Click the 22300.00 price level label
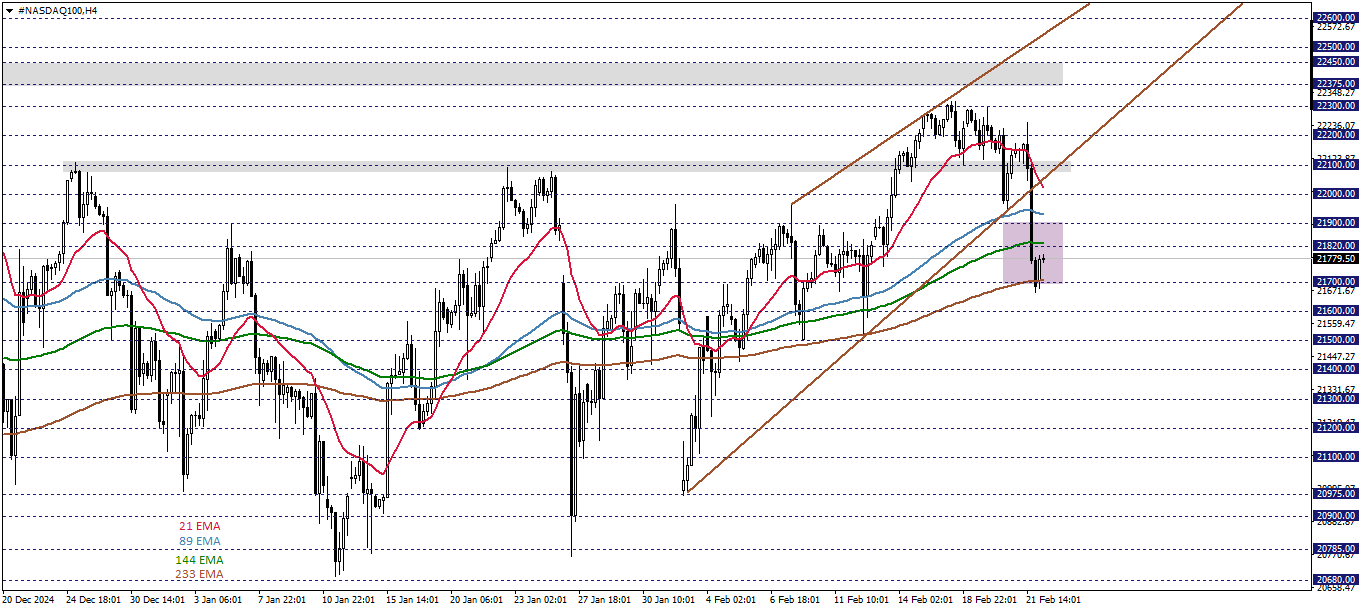The height and width of the screenshot is (611, 1362). pos(1336,105)
